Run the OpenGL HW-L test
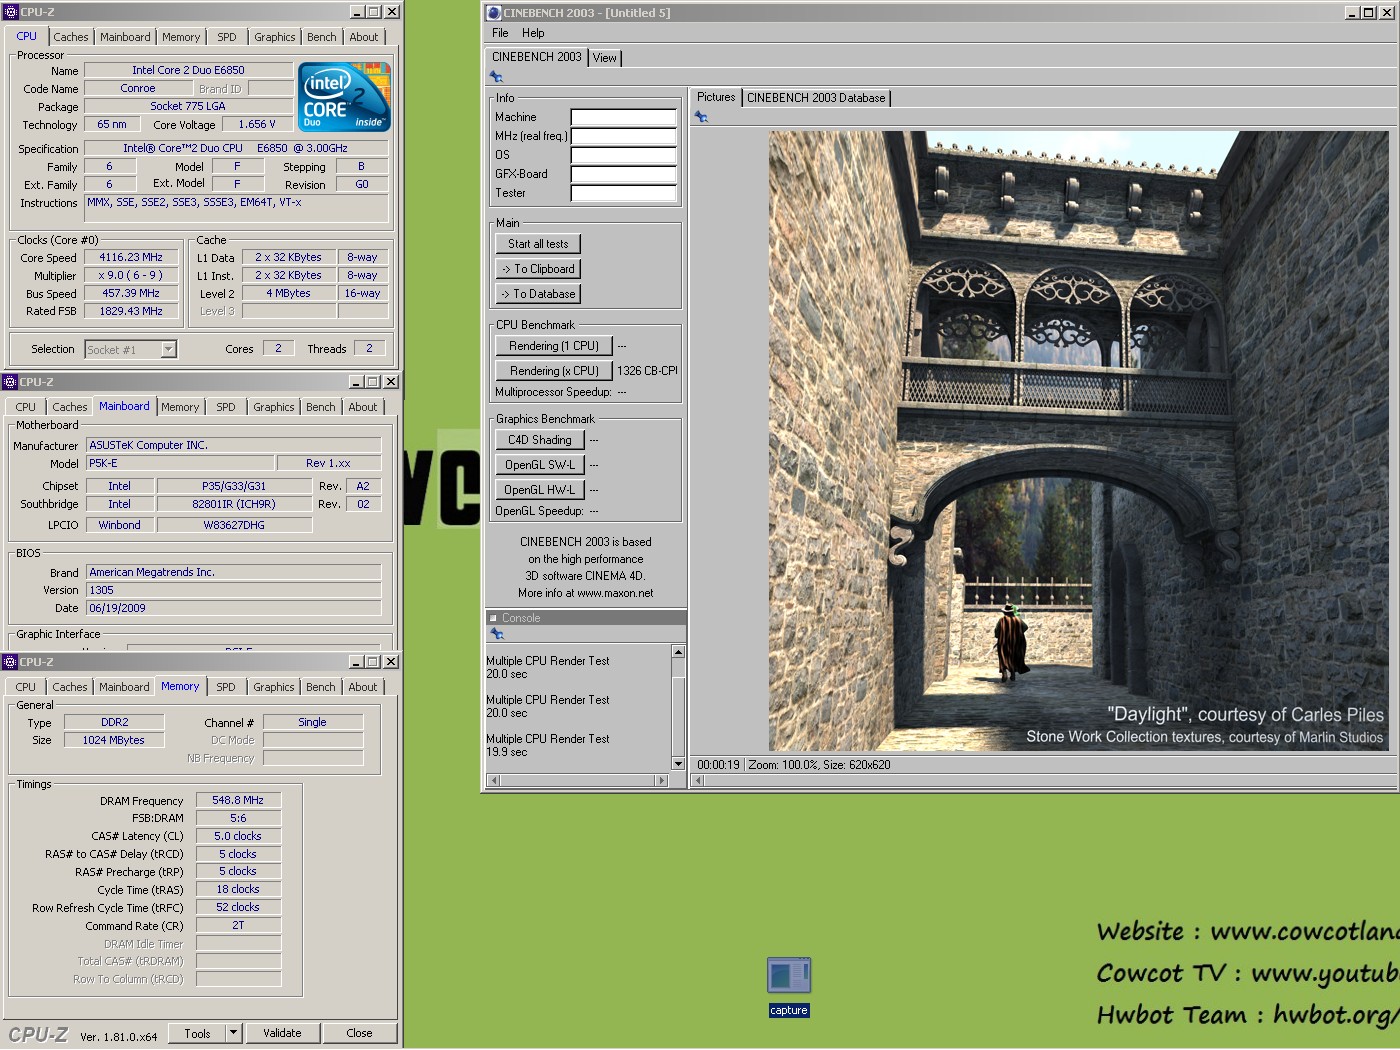The height and width of the screenshot is (1050, 1400). (x=540, y=490)
